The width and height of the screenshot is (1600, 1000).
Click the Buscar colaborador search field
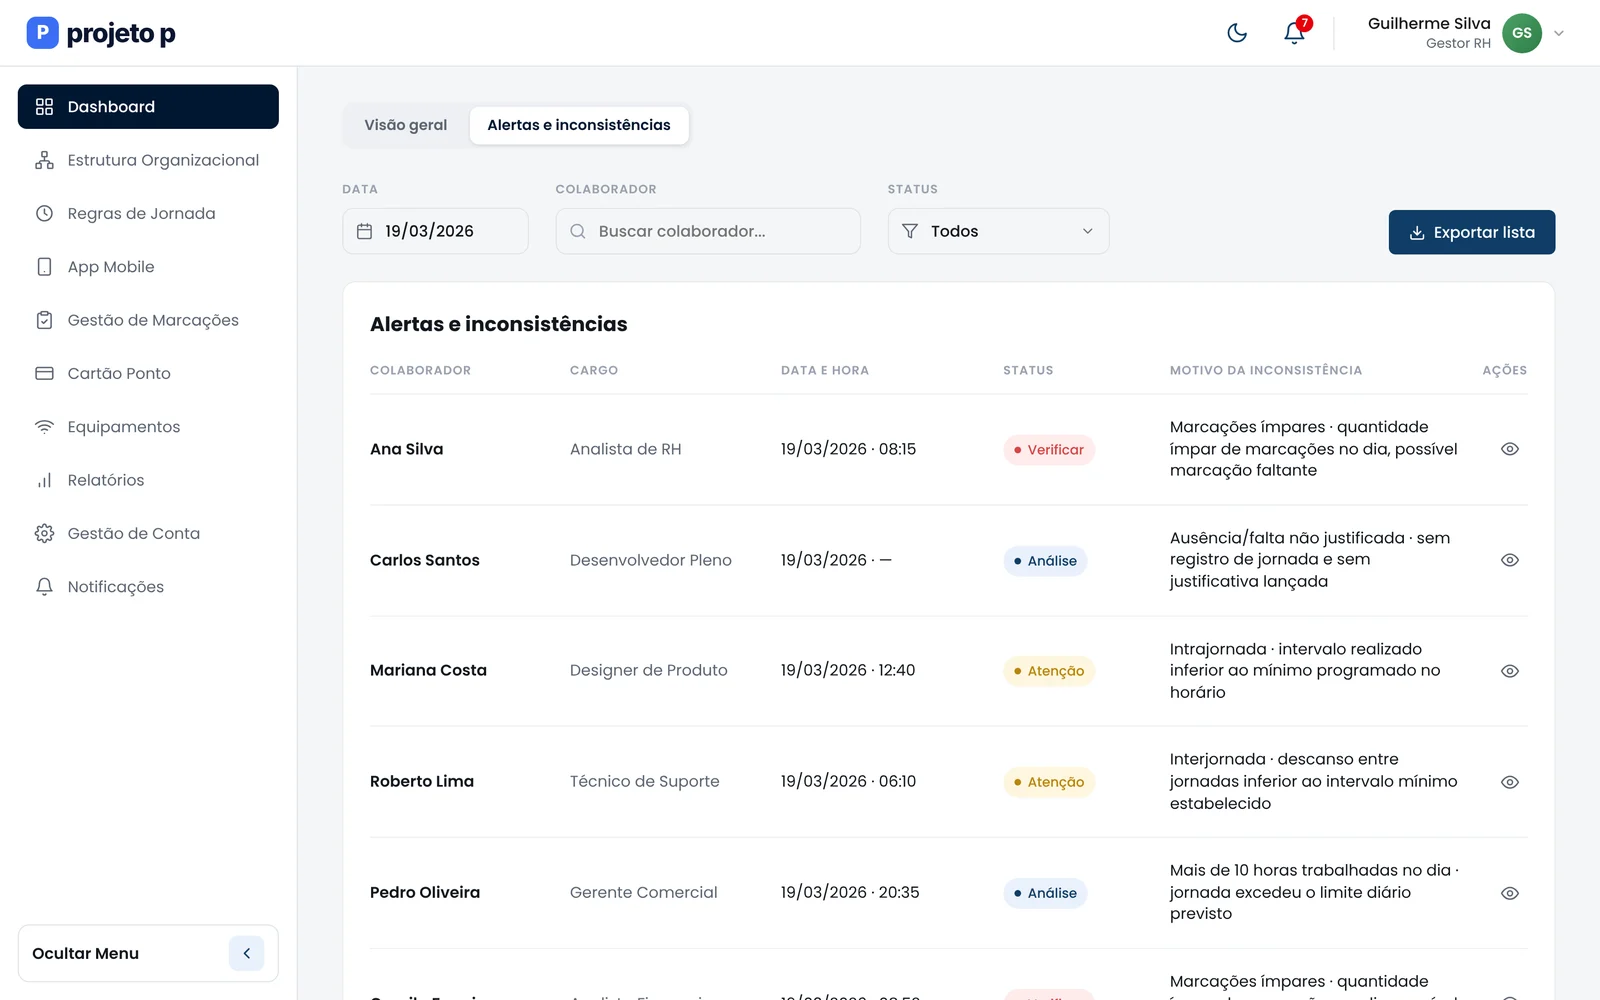pos(708,231)
